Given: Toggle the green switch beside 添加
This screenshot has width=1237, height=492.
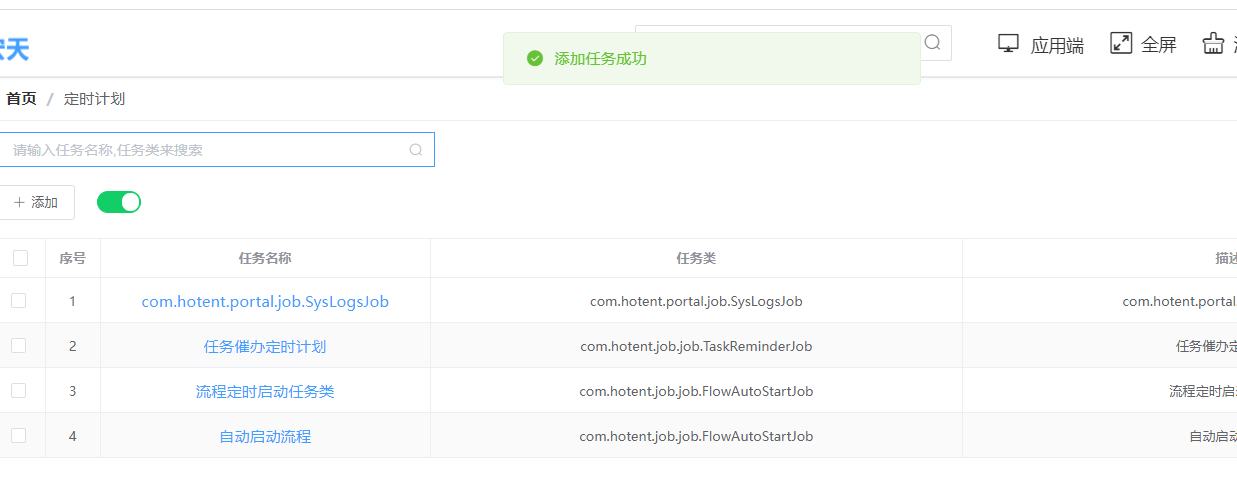Looking at the screenshot, I should [x=119, y=202].
